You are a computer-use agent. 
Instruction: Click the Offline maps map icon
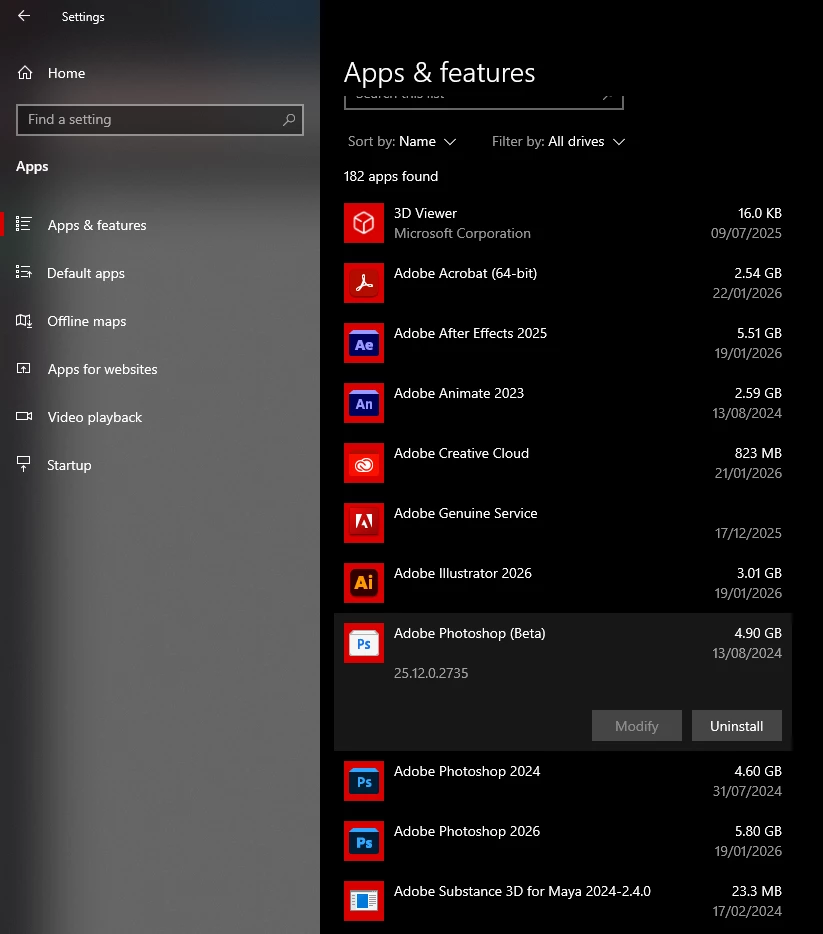coord(24,320)
